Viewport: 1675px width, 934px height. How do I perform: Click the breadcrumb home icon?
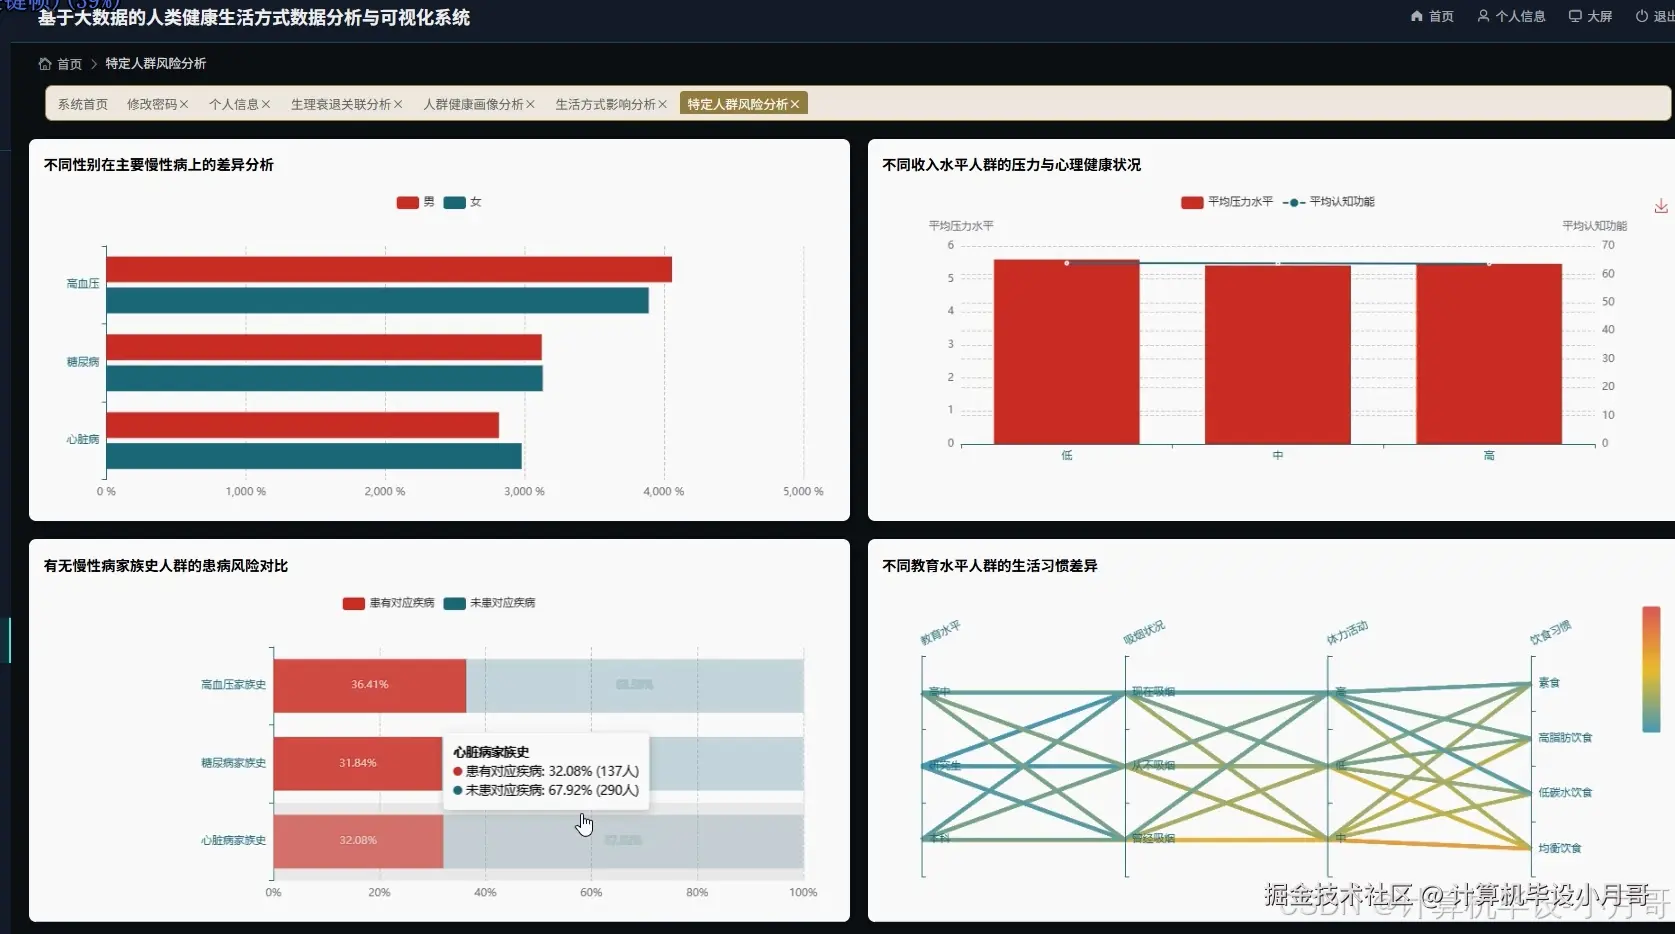[45, 64]
